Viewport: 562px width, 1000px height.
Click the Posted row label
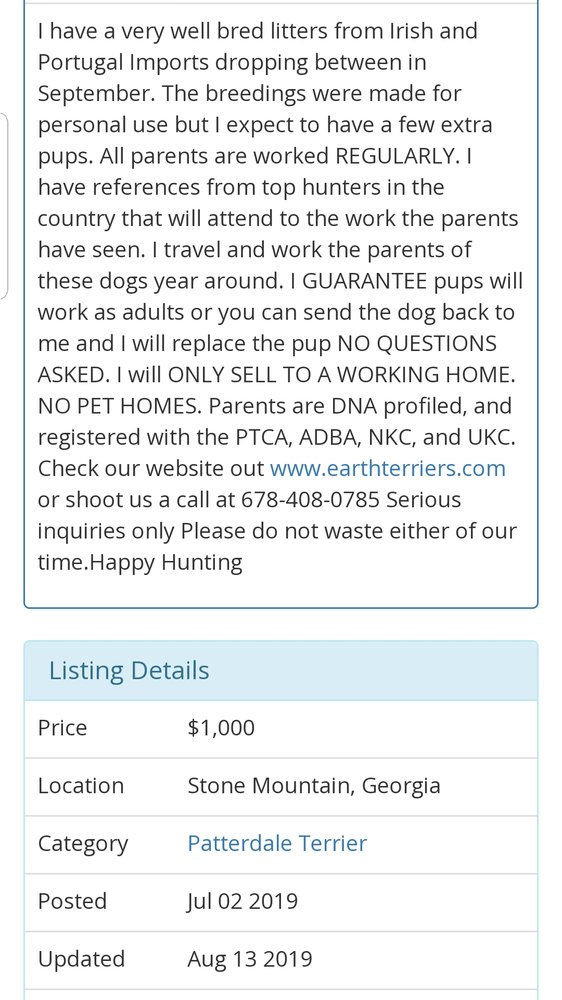click(x=72, y=901)
